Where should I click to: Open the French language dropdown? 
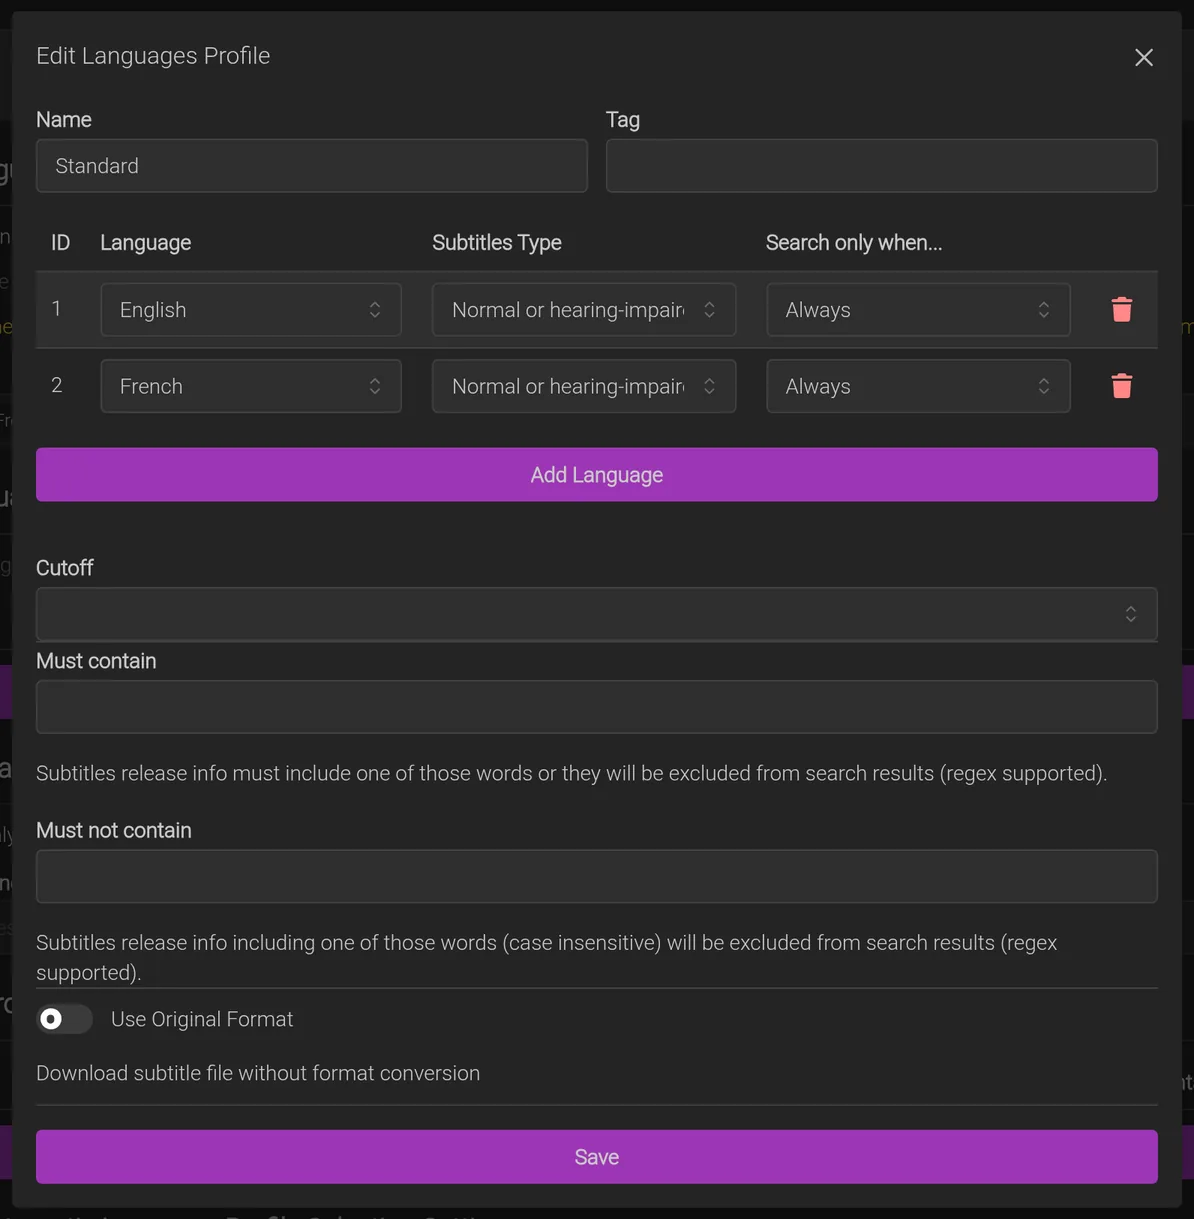251,386
